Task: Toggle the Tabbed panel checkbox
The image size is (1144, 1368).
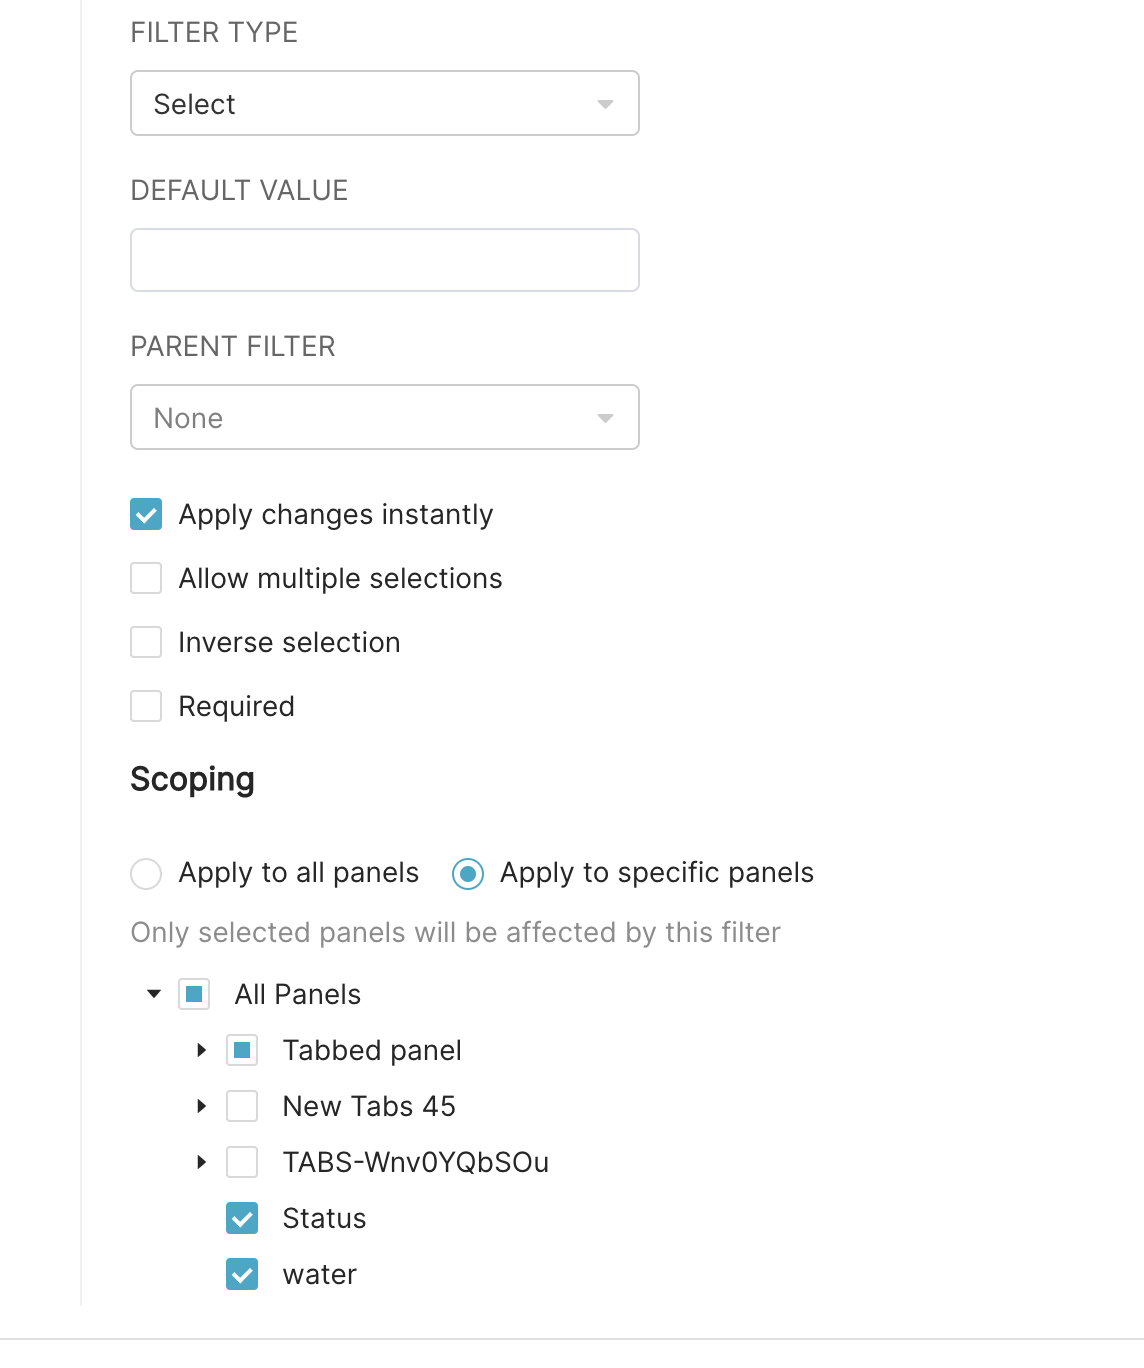Action: (242, 1050)
